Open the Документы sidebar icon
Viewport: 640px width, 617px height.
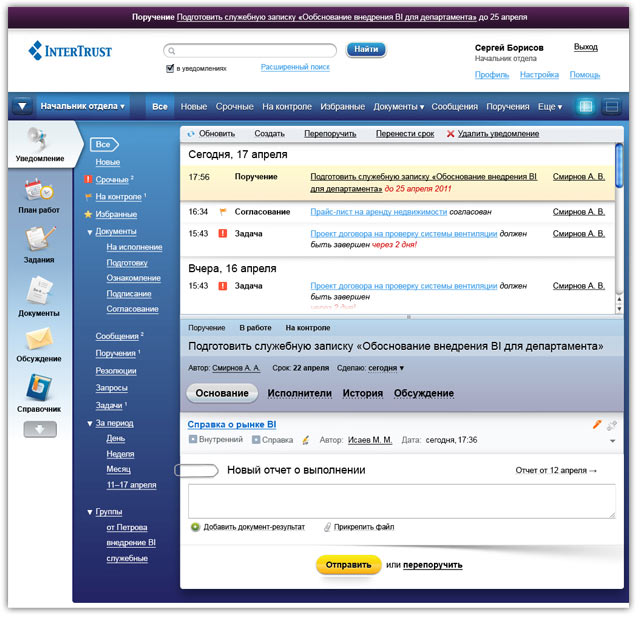pos(39,295)
